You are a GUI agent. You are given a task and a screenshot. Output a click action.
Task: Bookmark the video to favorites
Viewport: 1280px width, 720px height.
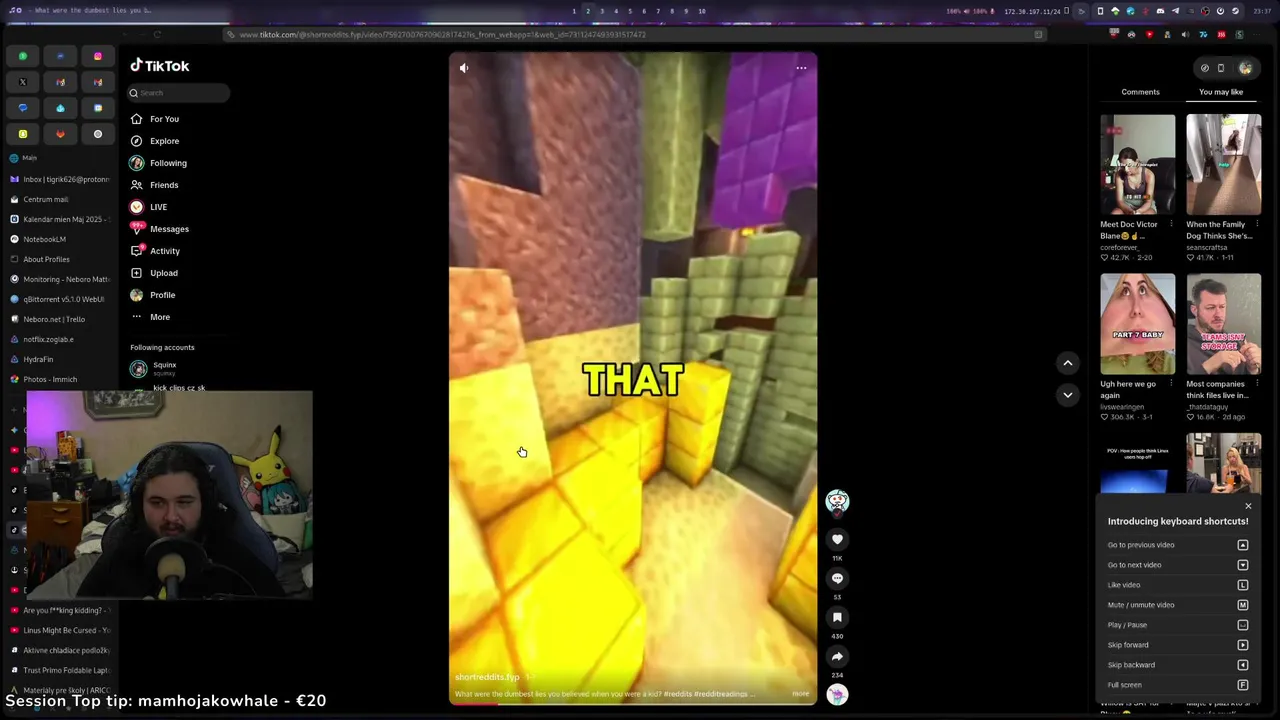point(837,617)
